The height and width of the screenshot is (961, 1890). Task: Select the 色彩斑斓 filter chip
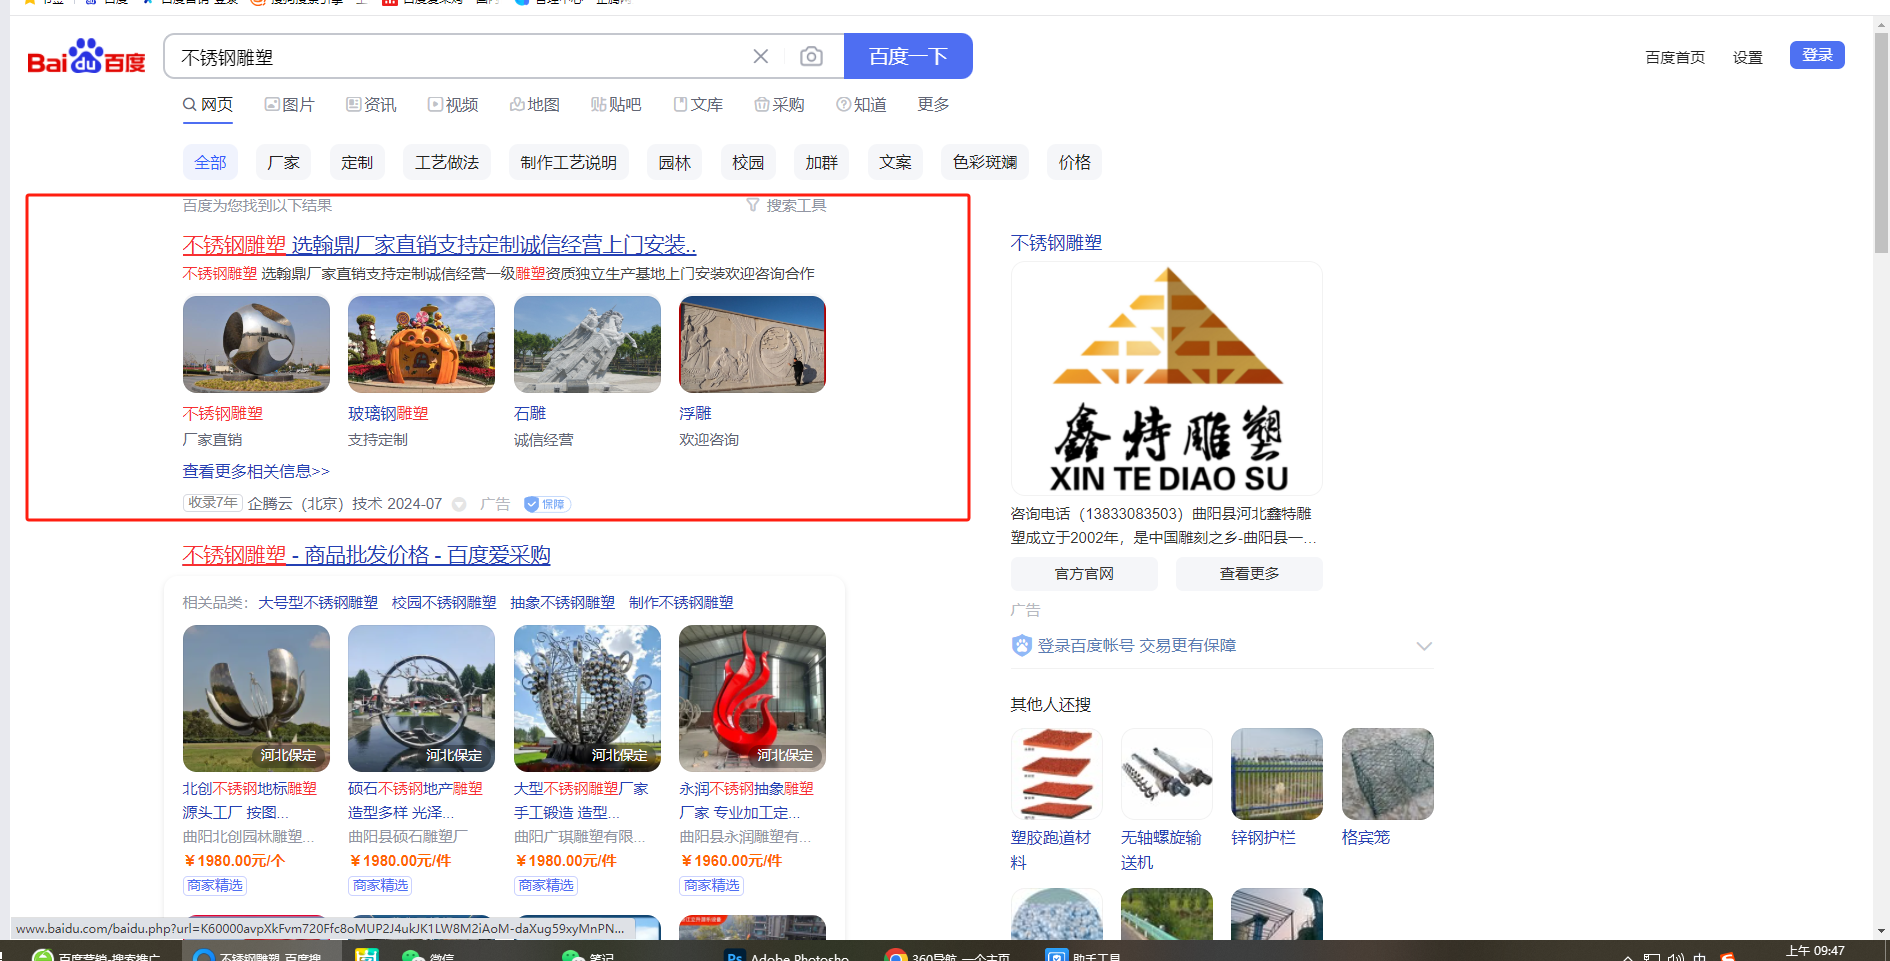[985, 162]
